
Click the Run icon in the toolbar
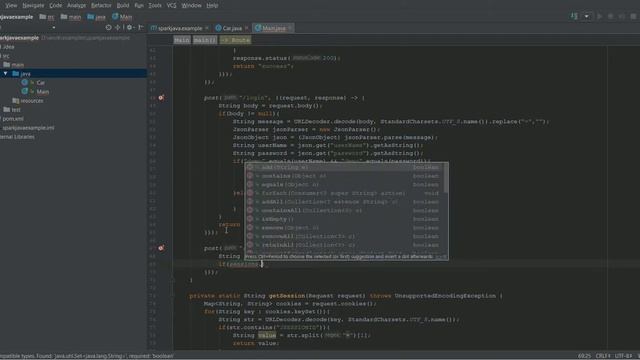pyautogui.click(x=599, y=16)
